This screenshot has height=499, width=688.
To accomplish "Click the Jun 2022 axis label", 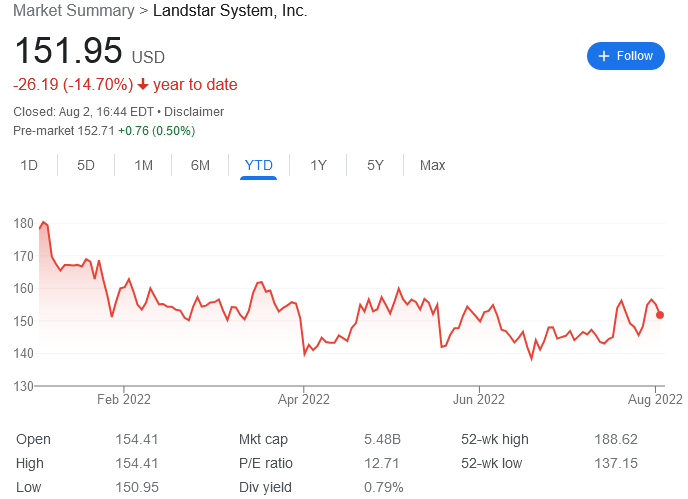I will click(479, 399).
